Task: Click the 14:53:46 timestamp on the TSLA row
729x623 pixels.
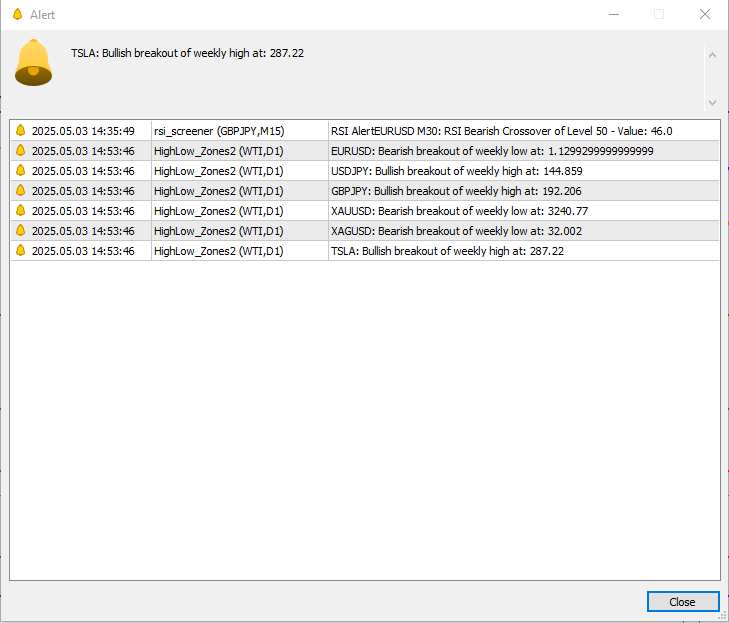Action: click(x=83, y=251)
